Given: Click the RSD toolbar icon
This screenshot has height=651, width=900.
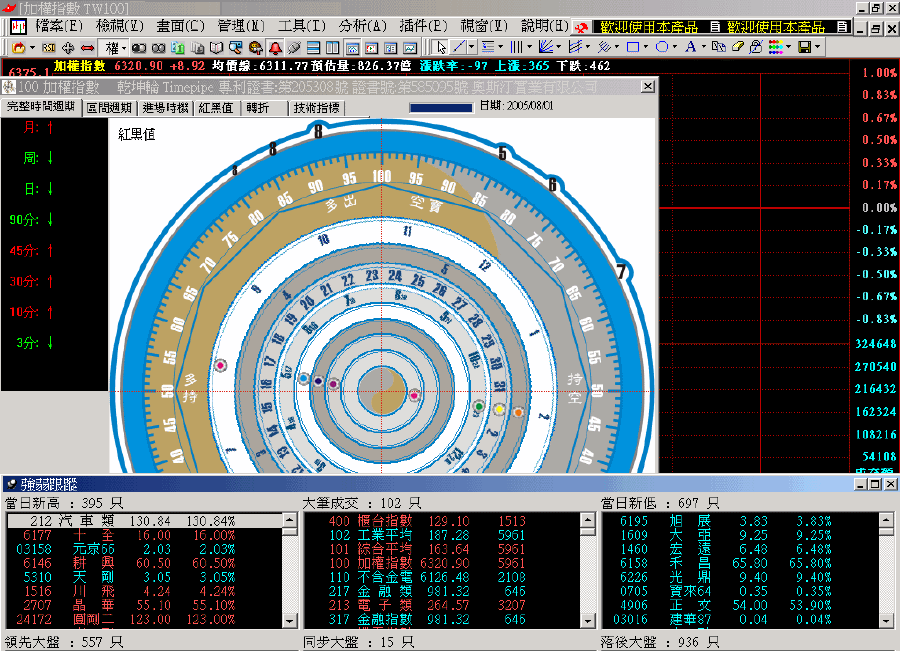Looking at the screenshot, I should point(49,47).
